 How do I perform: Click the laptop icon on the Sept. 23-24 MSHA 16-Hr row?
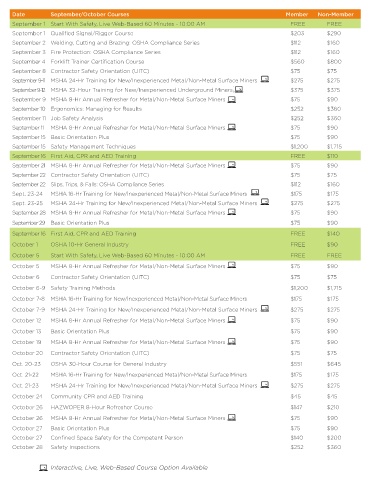(255, 192)
